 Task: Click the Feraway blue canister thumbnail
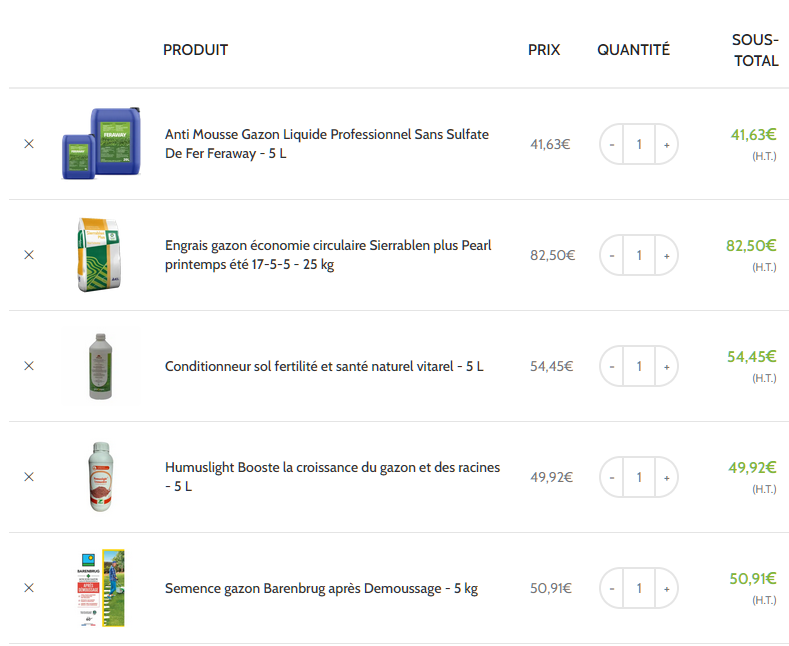101,143
